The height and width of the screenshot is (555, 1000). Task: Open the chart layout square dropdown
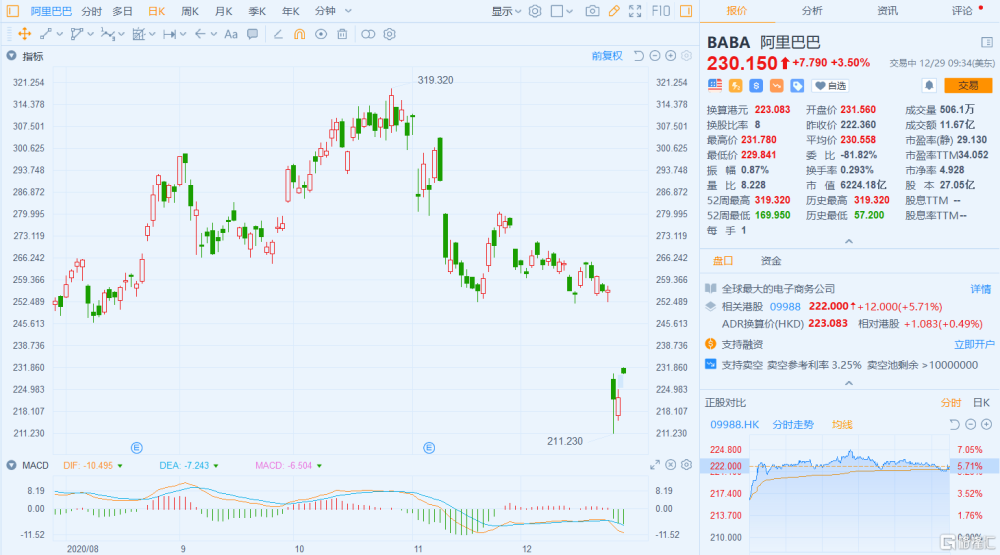[x=562, y=11]
